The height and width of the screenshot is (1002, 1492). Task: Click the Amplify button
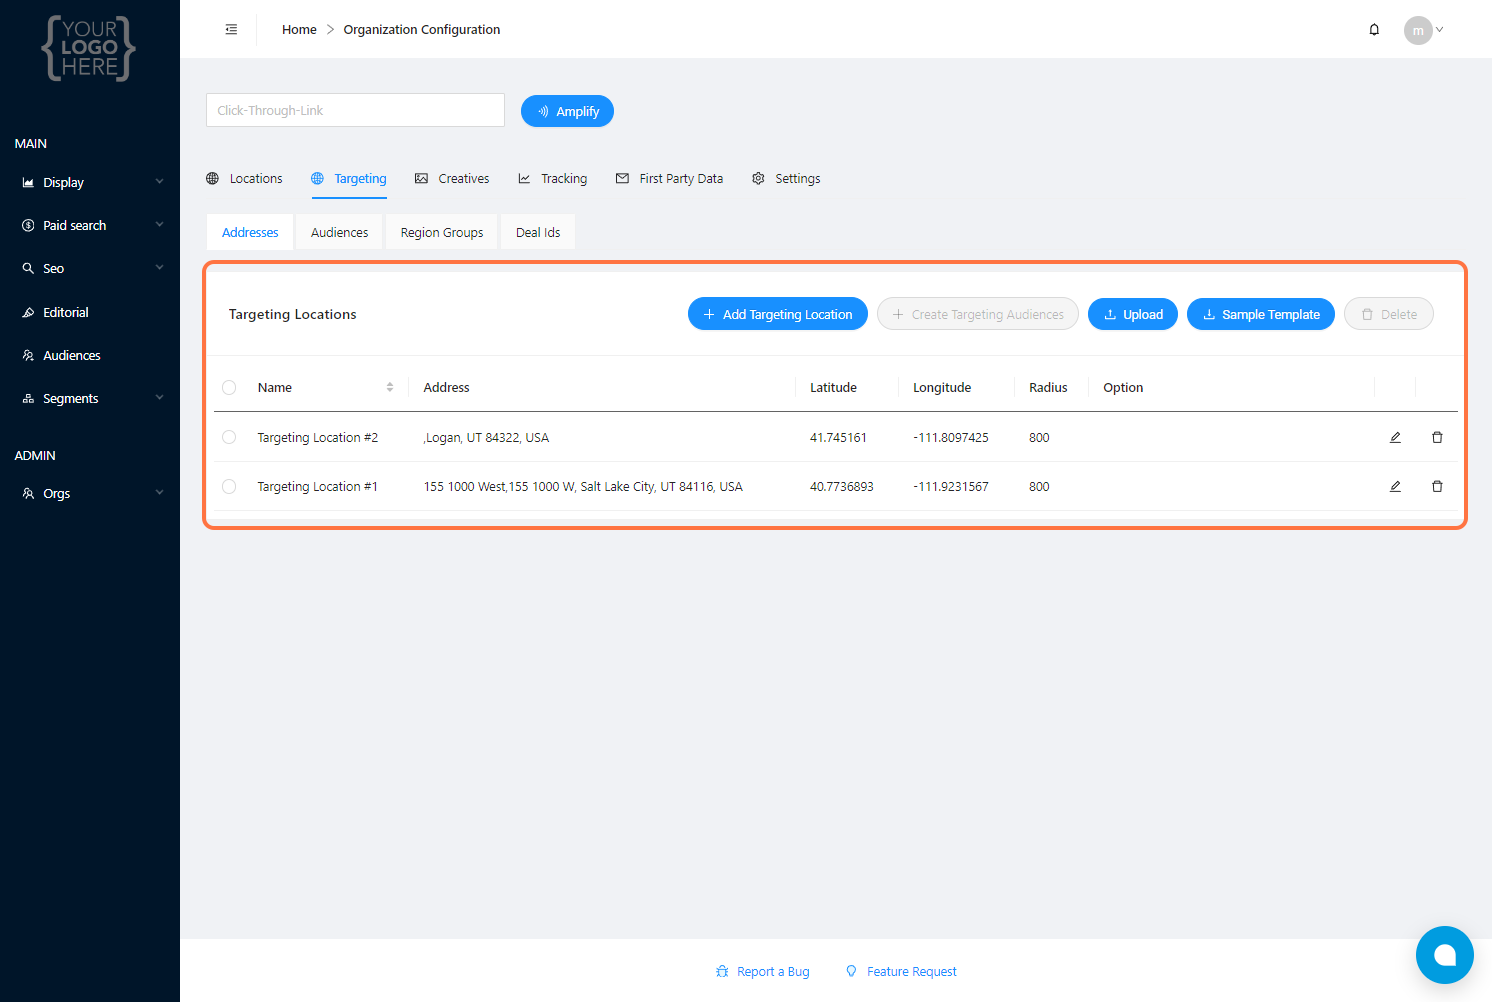point(567,111)
